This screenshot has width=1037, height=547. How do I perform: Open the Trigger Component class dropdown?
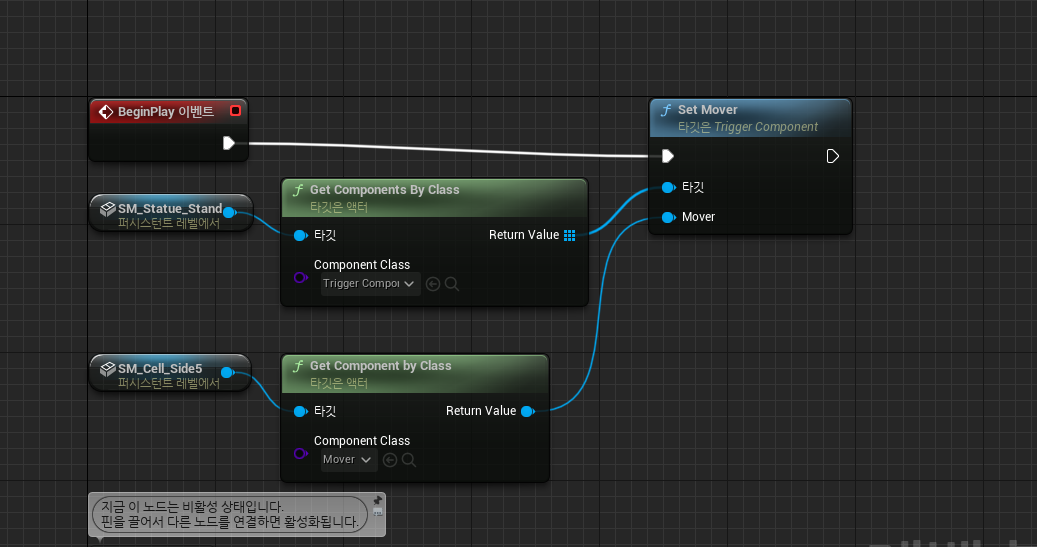click(370, 284)
